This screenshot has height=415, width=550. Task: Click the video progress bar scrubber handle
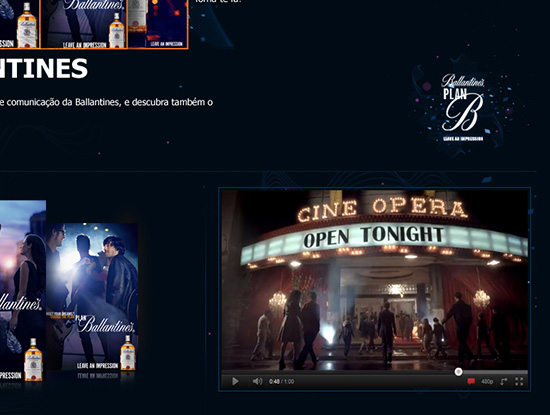tap(458, 372)
